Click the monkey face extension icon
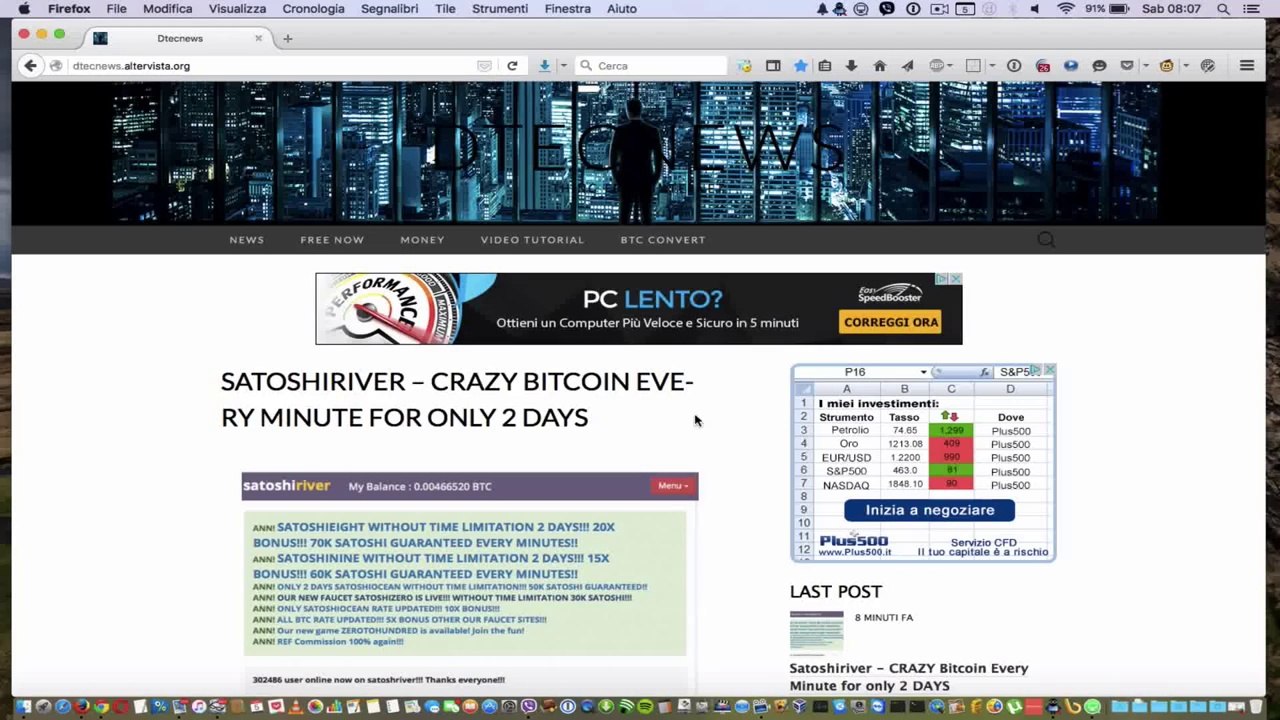 tap(1166, 66)
